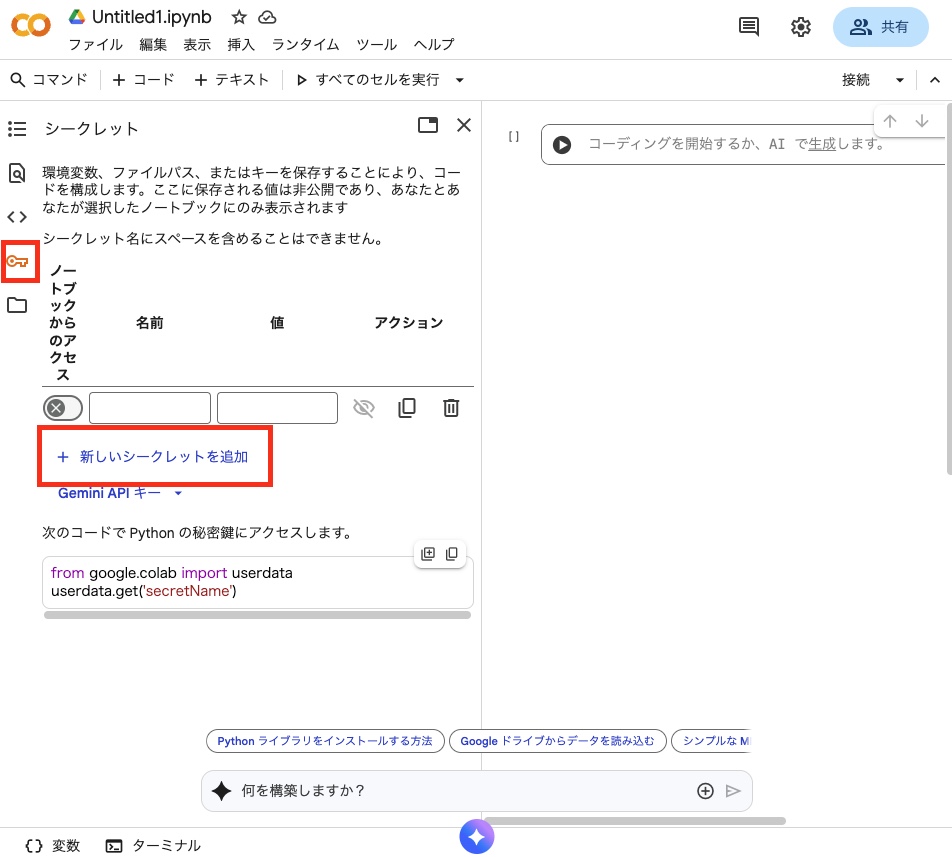Open the find and replace sidebar icon
The image size is (952, 857).
17,173
